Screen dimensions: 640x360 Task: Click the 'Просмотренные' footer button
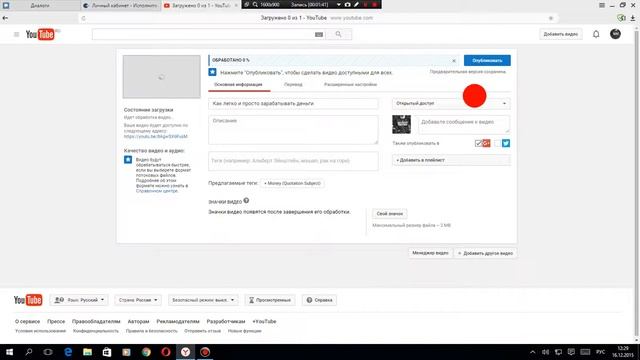270,300
